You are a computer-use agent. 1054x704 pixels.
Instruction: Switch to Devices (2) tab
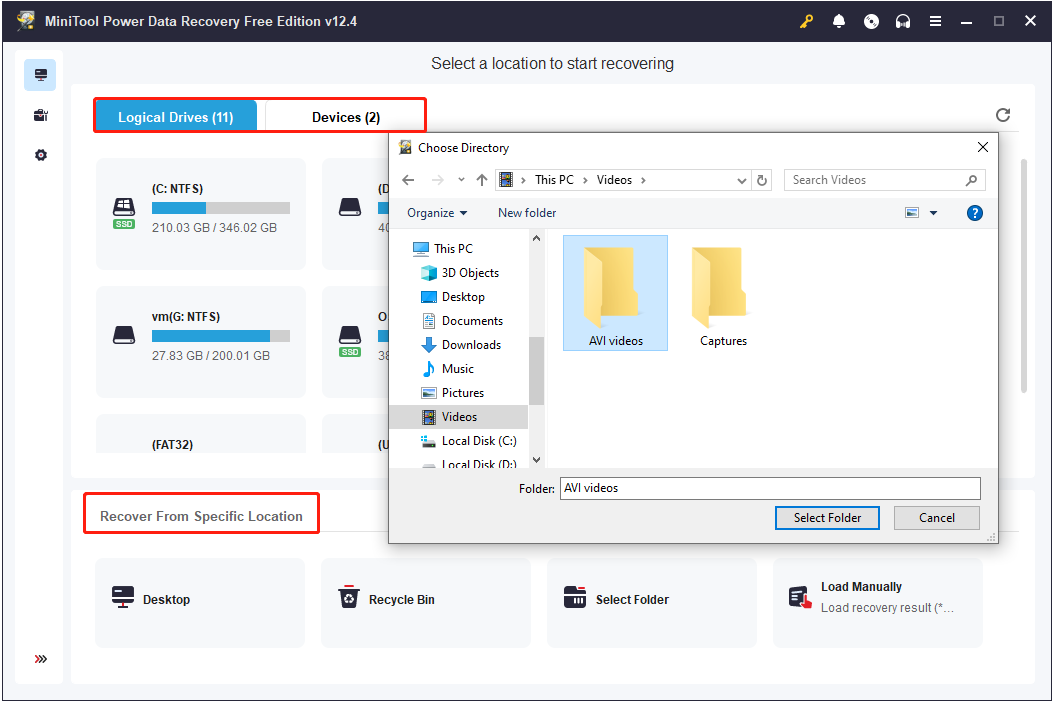346,117
